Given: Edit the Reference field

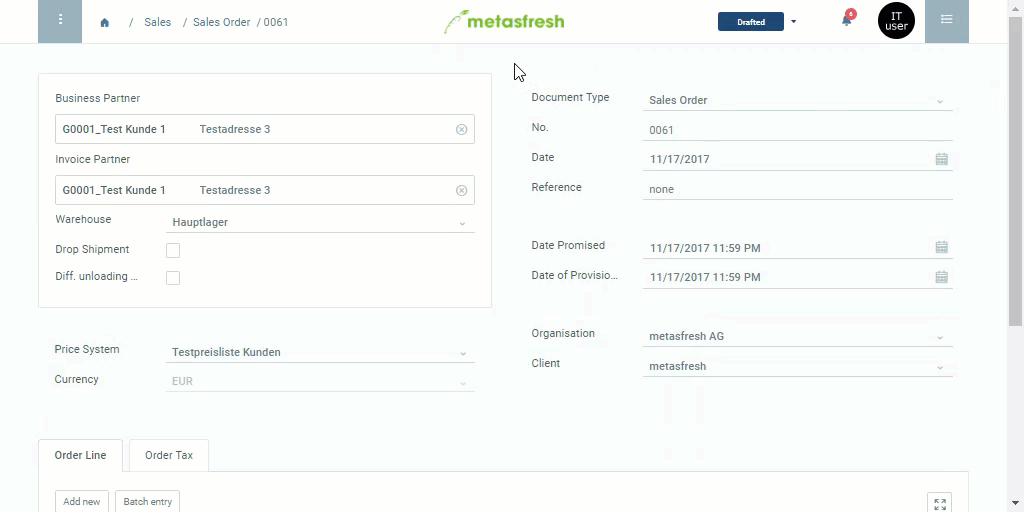Looking at the screenshot, I should (x=797, y=189).
